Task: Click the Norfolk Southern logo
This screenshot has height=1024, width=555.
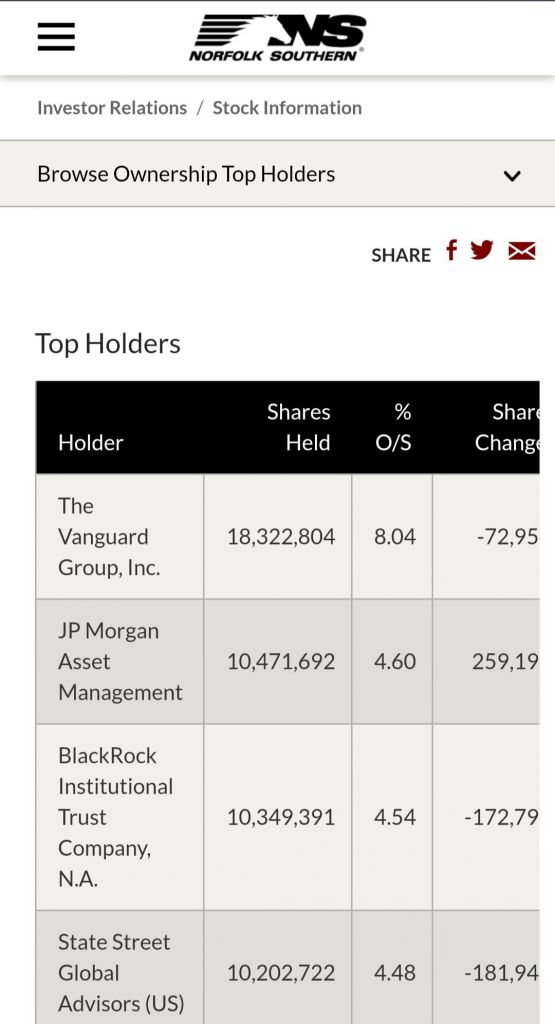Action: pyautogui.click(x=278, y=38)
